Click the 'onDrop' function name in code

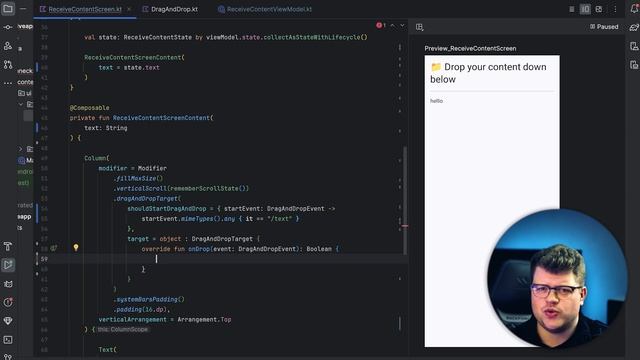point(199,249)
